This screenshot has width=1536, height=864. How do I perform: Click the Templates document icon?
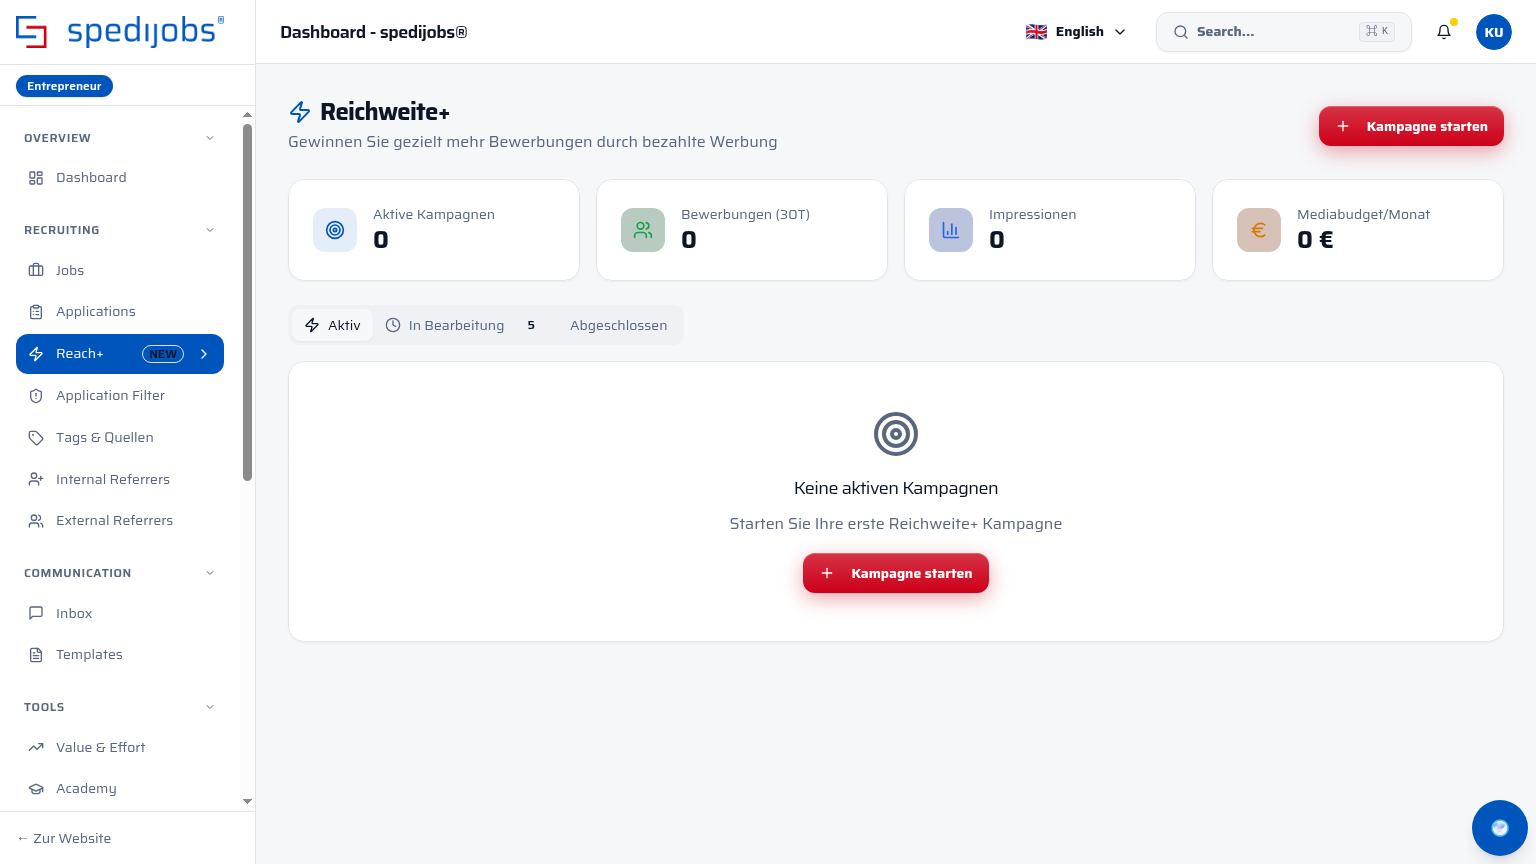[x=36, y=655]
